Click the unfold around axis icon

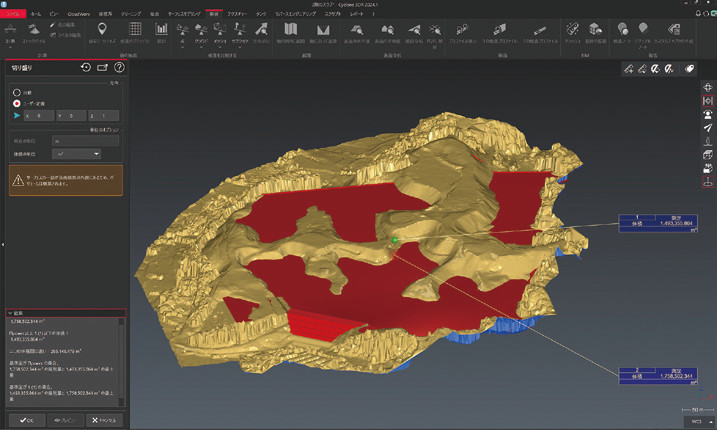tap(291, 29)
